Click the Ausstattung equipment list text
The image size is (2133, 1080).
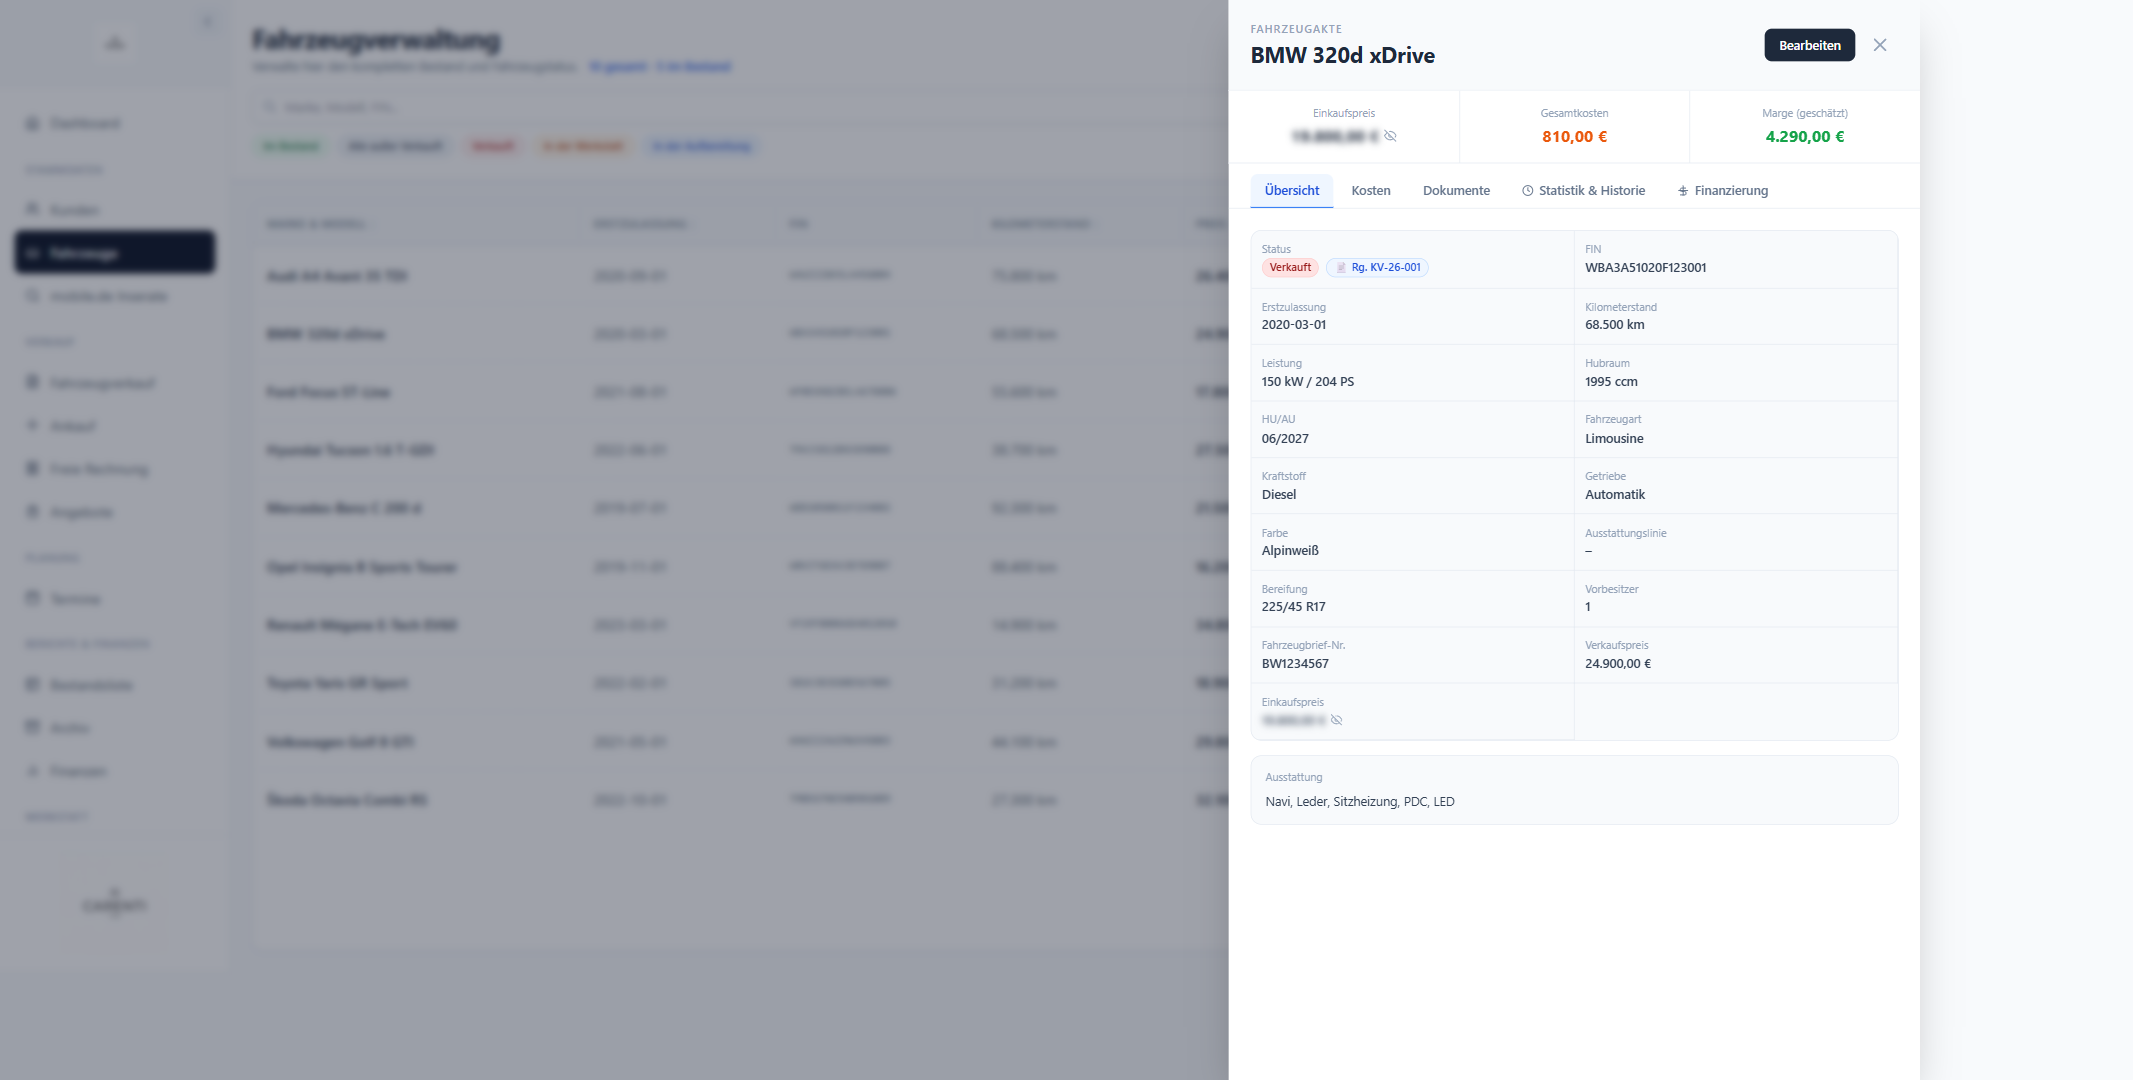1360,801
